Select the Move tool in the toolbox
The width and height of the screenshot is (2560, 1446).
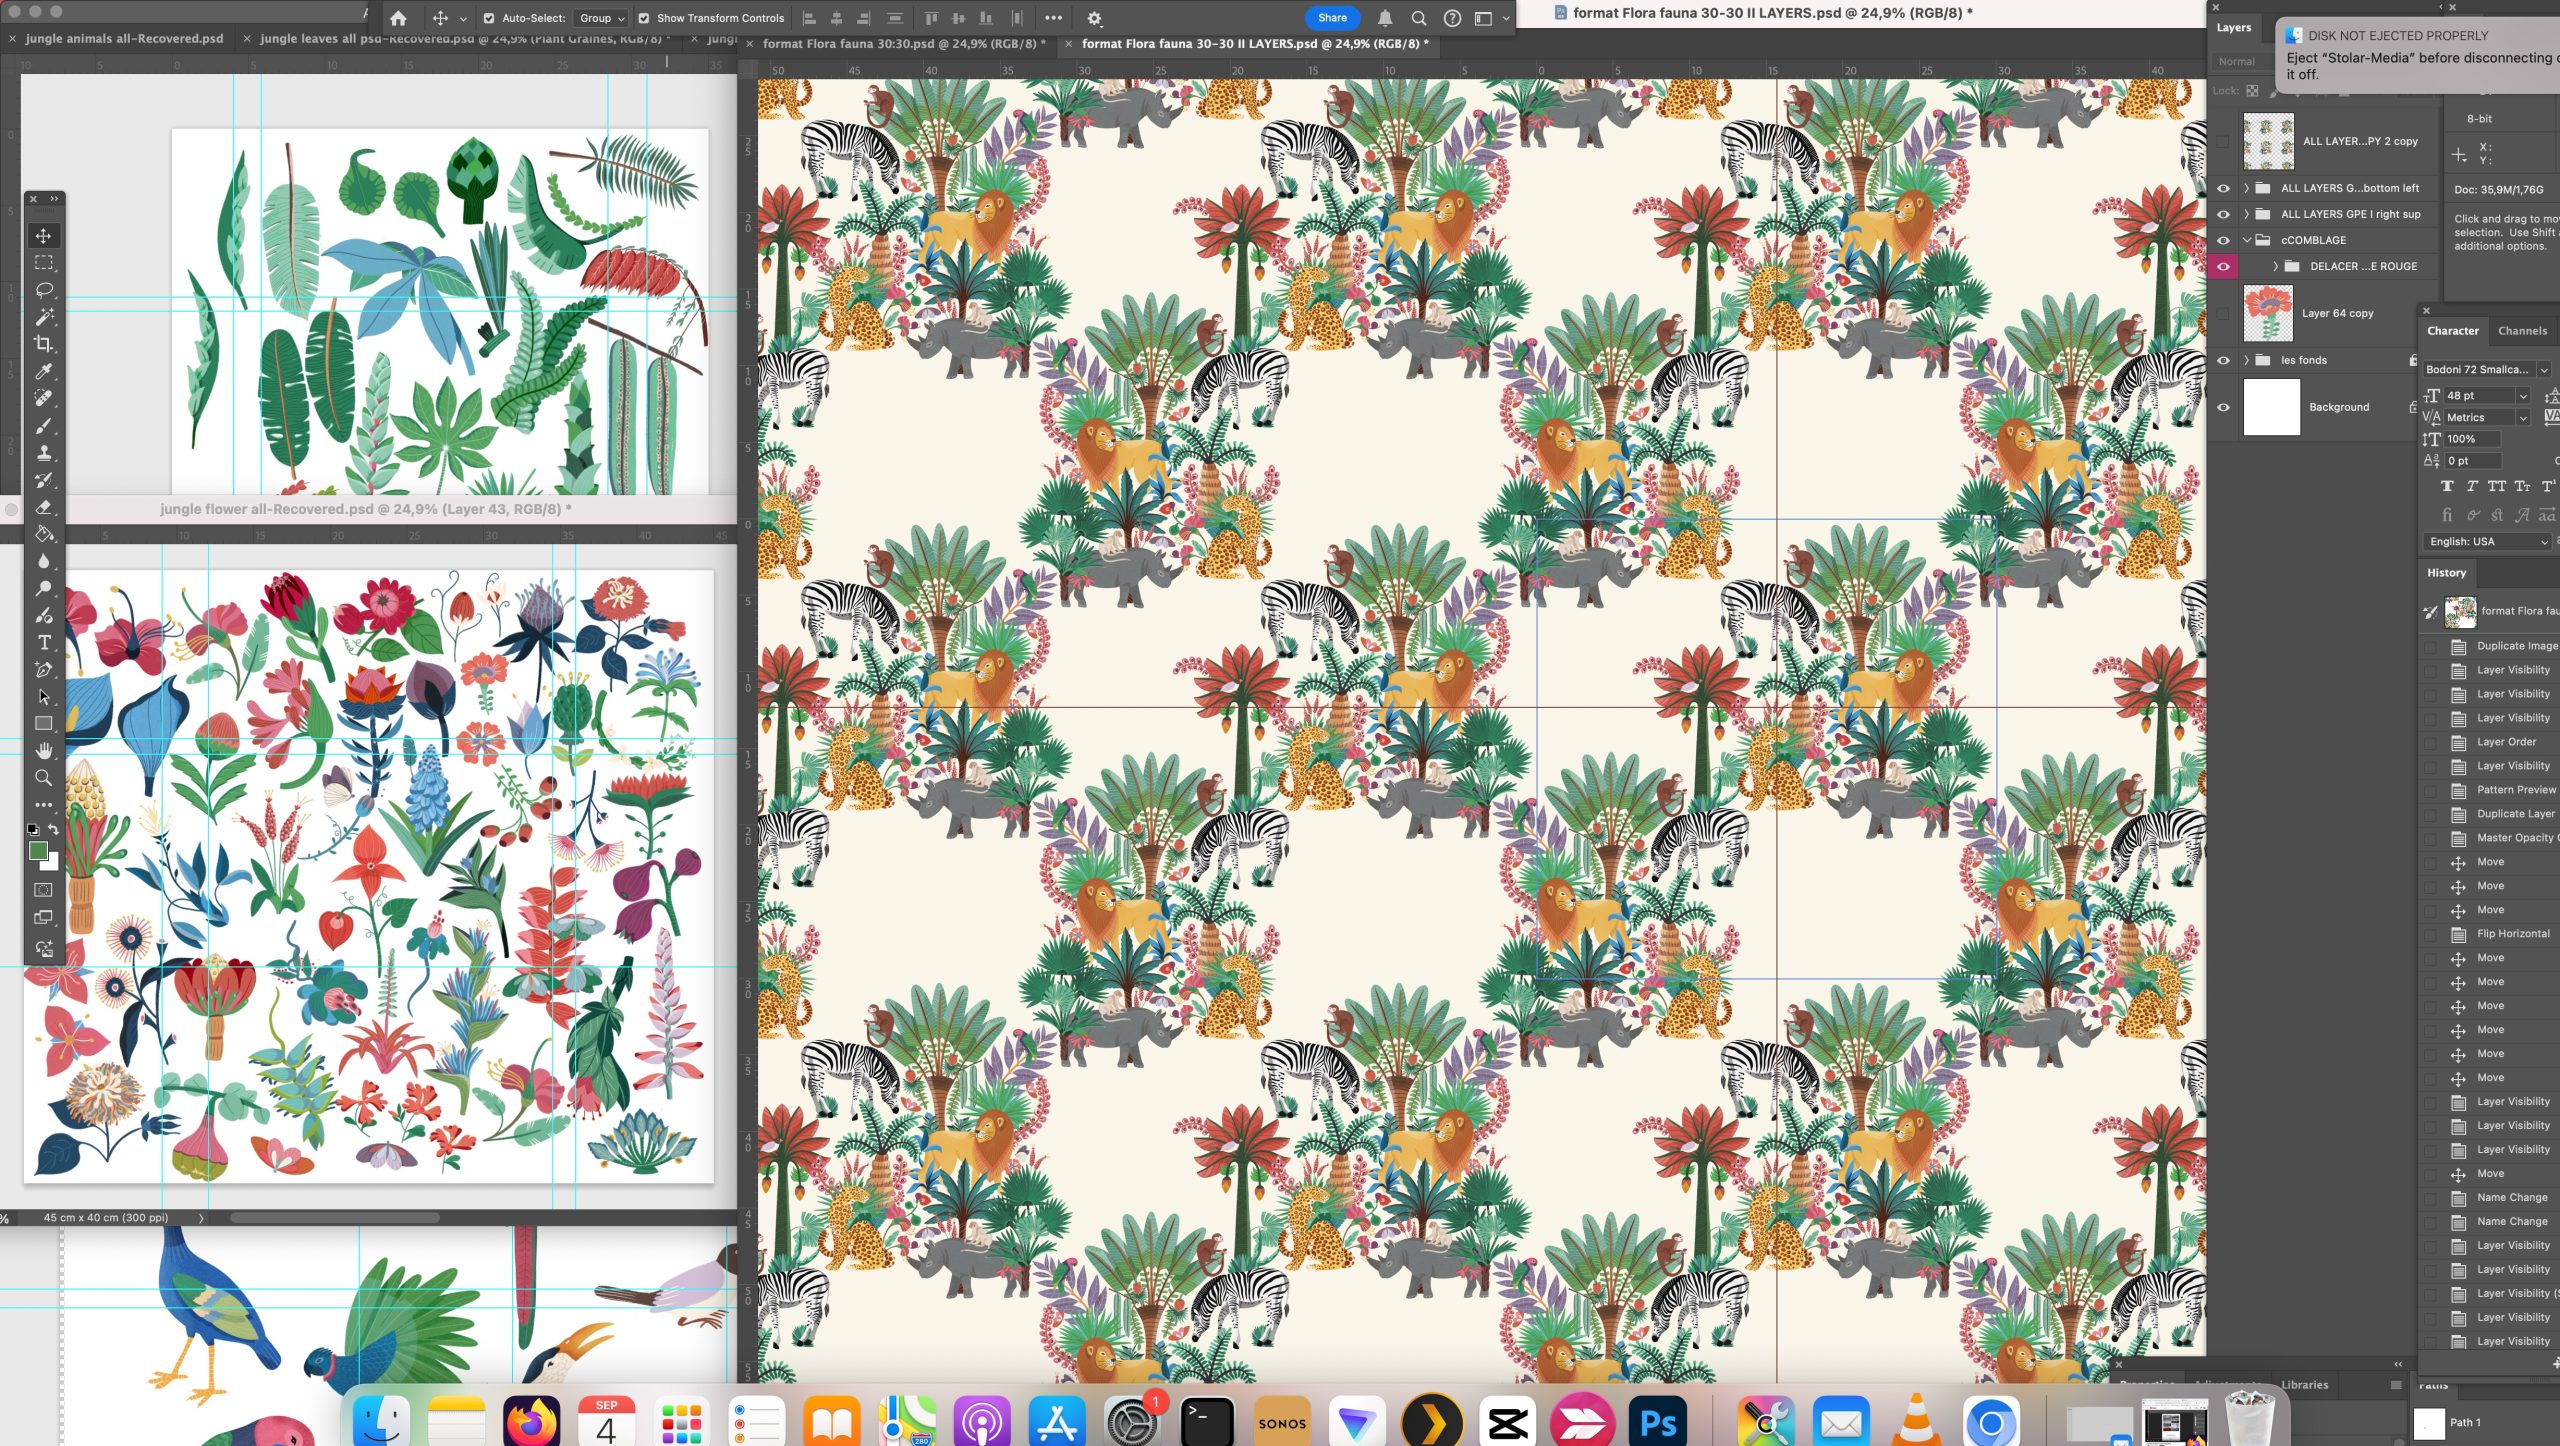pos(43,236)
